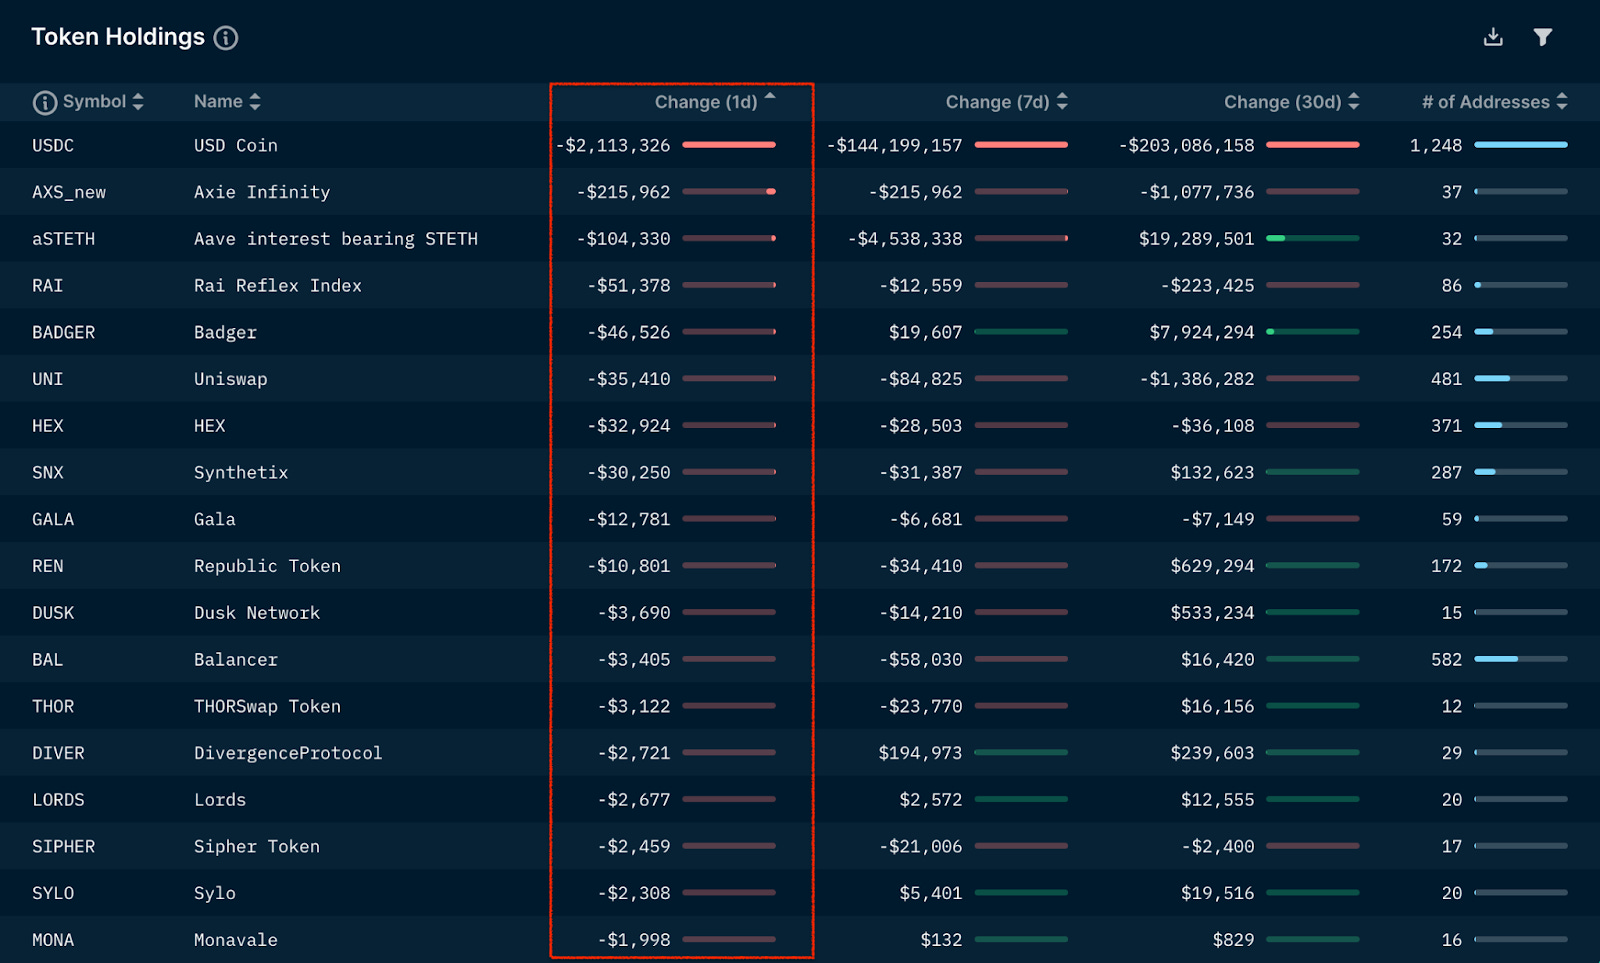Click the LORDS symbol
The width and height of the screenshot is (1600, 963).
click(58, 800)
